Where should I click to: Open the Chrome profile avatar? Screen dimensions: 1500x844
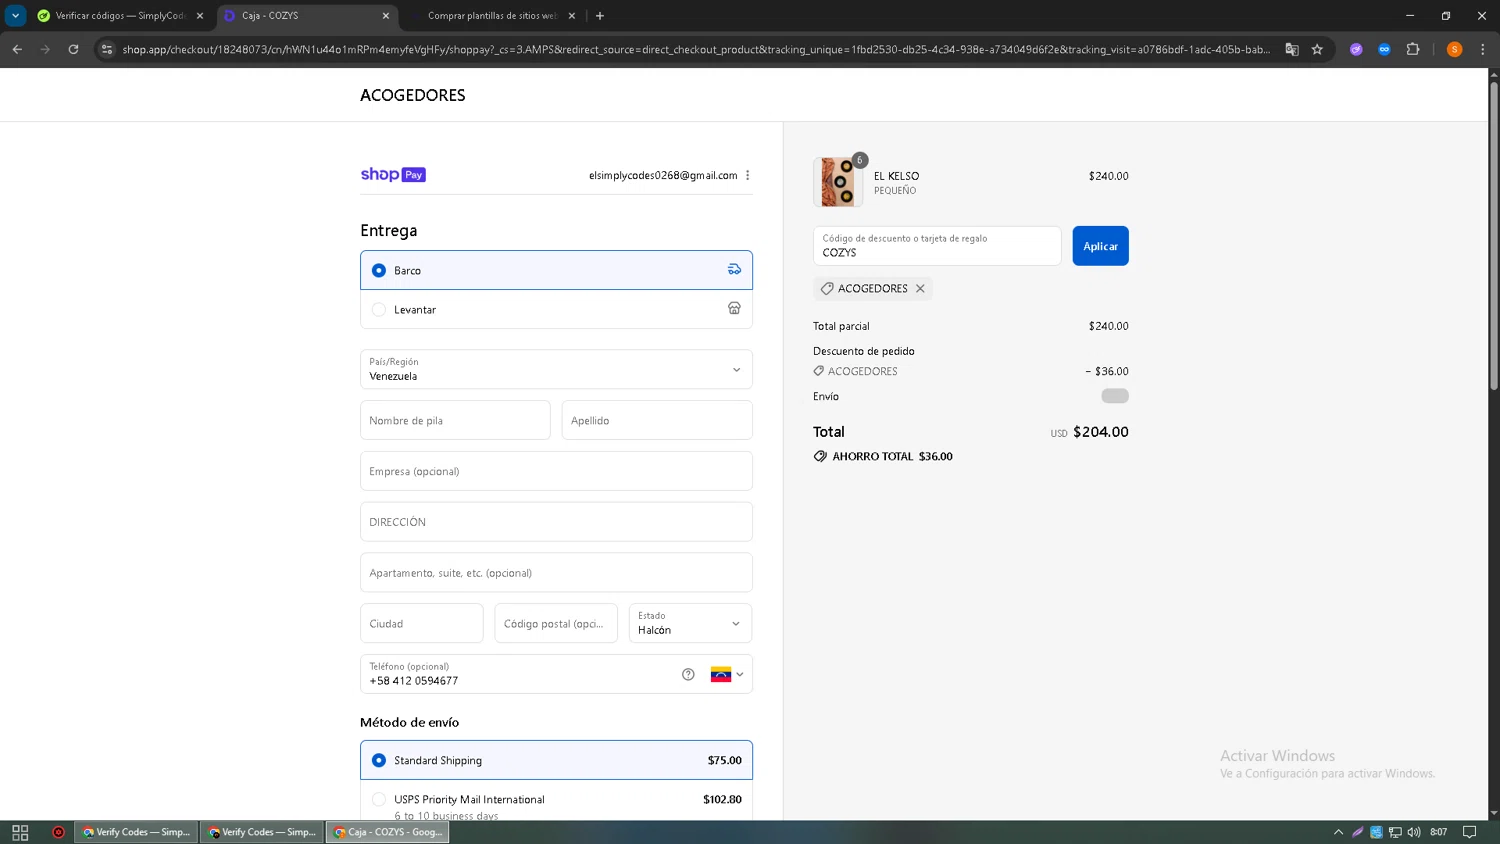tap(1455, 49)
